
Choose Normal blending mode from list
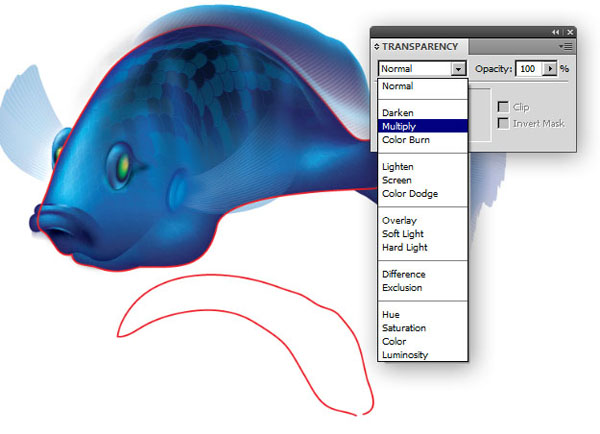tap(423, 86)
